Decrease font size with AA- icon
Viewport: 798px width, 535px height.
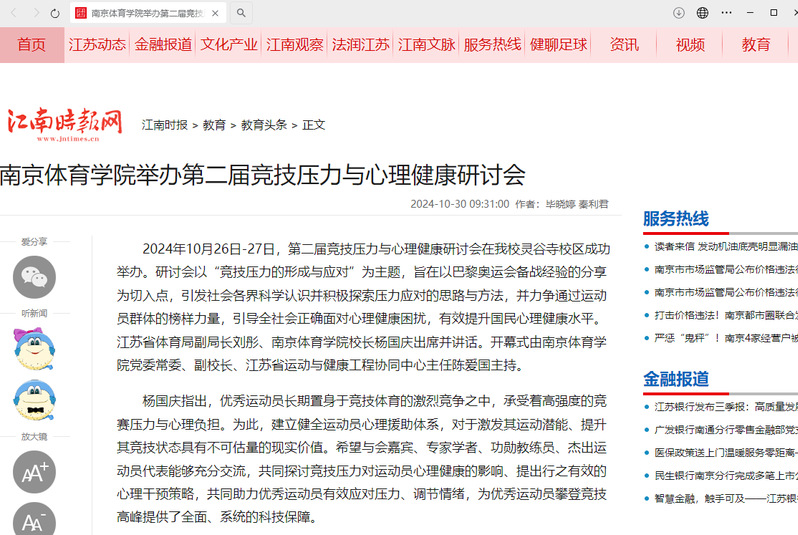point(34,520)
